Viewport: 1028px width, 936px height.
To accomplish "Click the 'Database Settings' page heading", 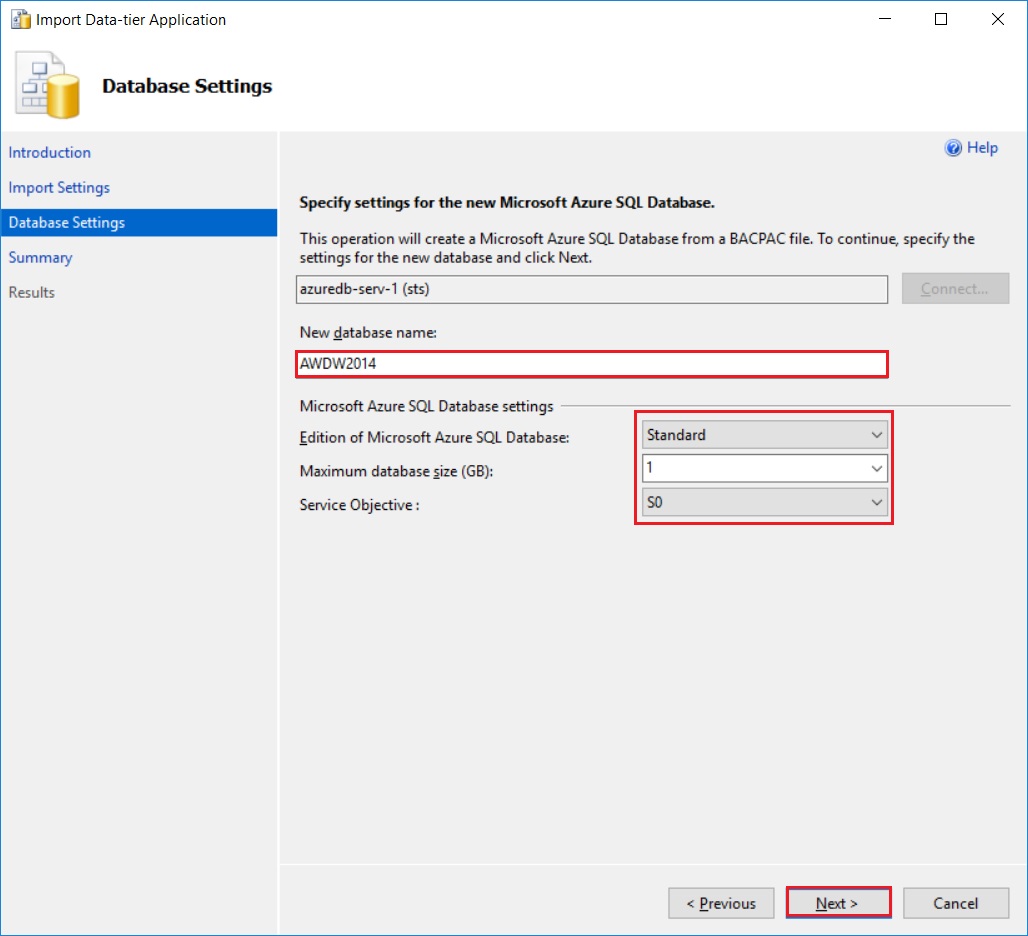I will click(187, 86).
